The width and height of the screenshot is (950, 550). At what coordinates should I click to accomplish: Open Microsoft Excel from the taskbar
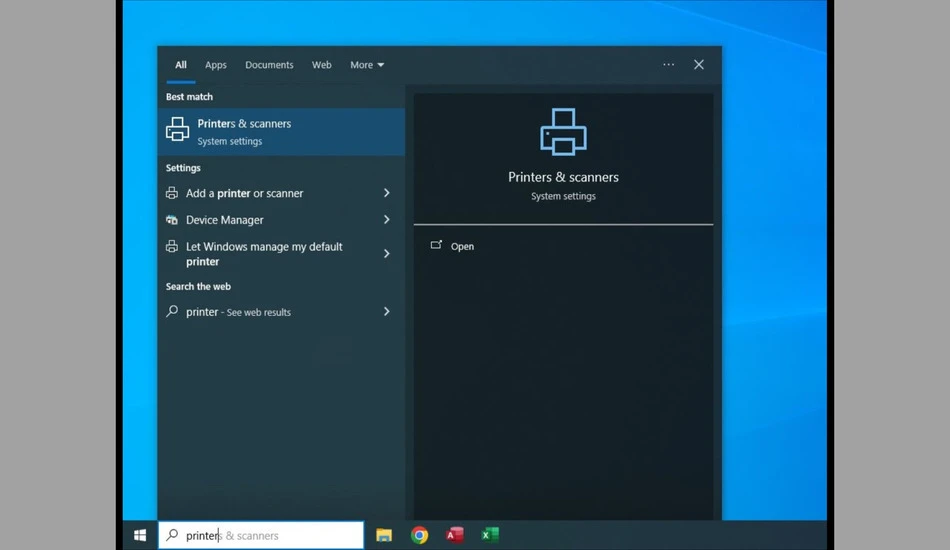coord(490,535)
